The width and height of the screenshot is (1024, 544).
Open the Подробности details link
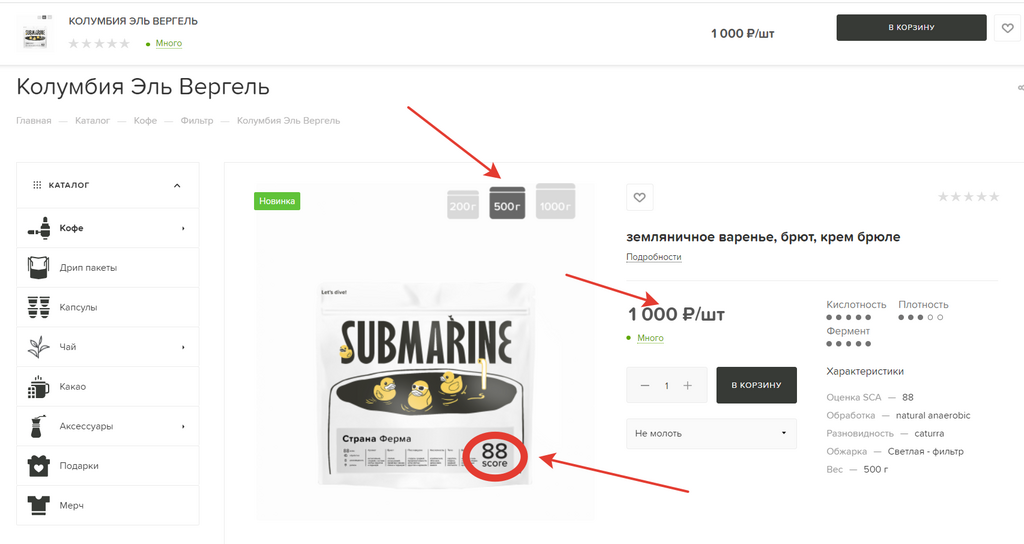[654, 257]
